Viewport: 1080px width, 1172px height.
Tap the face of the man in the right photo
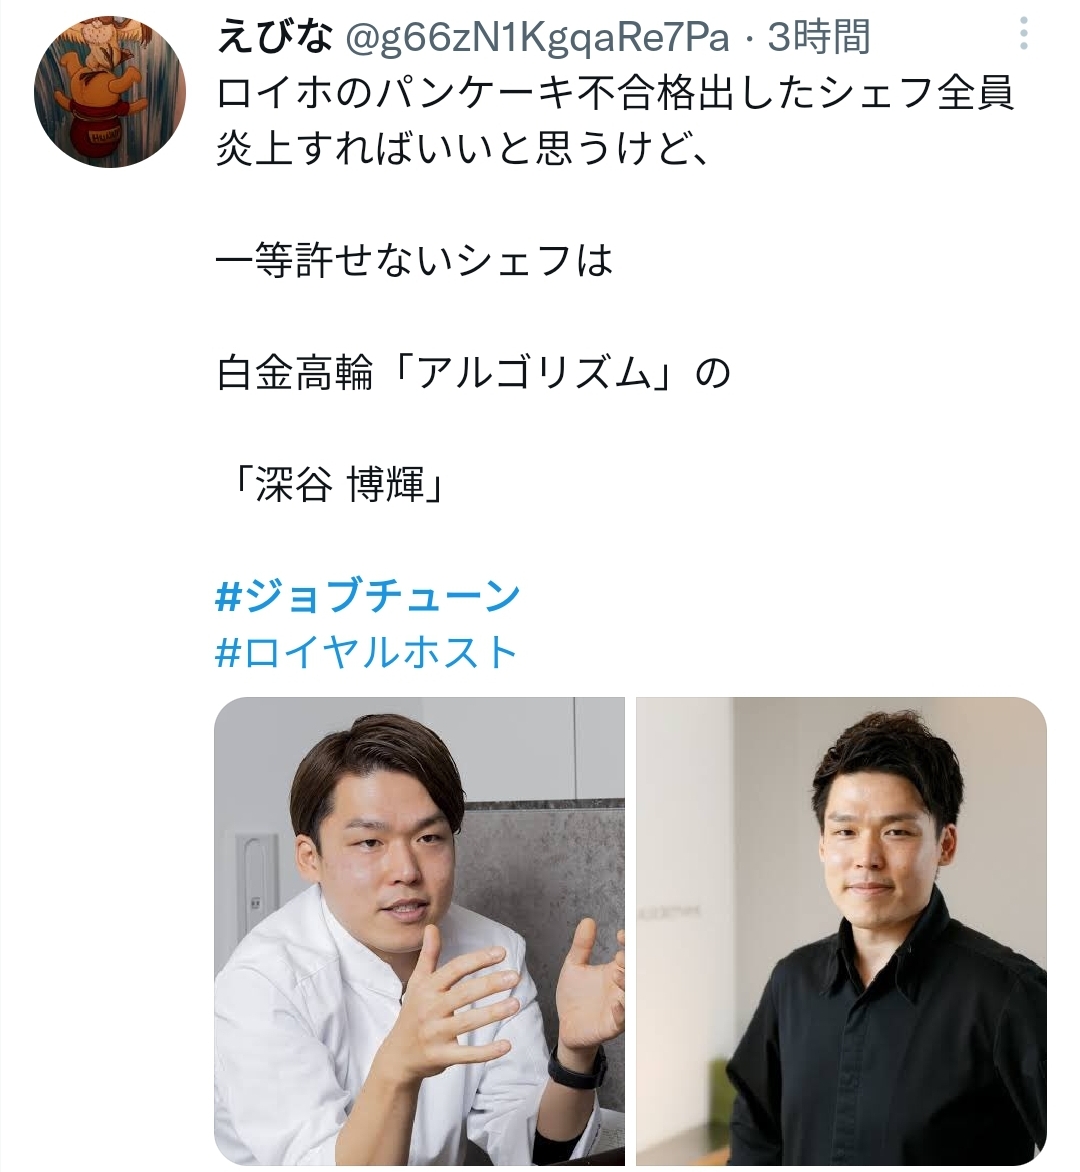[x=882, y=848]
